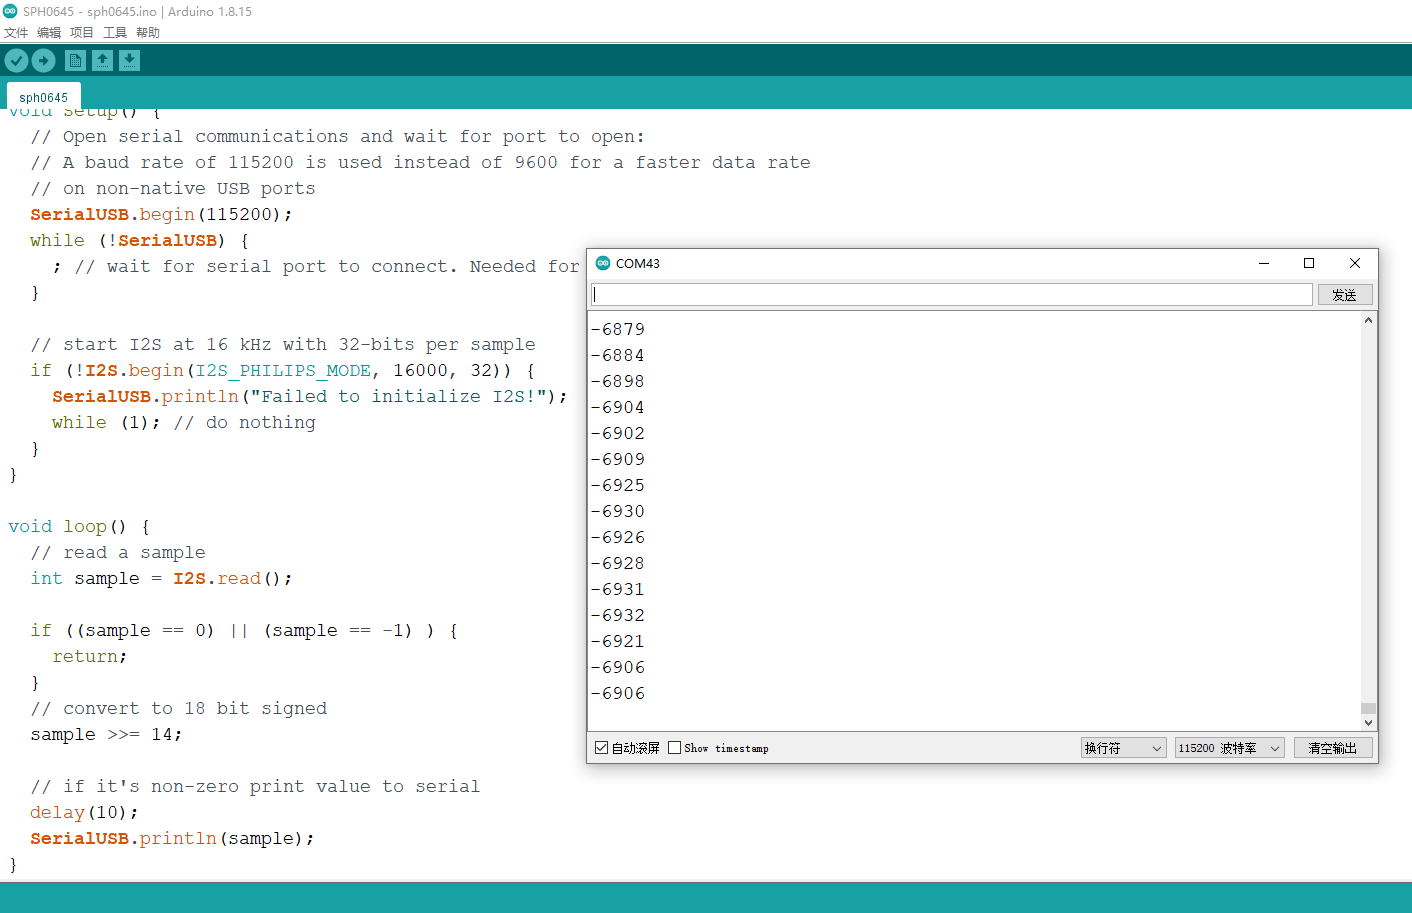Click the I2S_PHILIPS_MODE constant in code
Viewport: 1412px width, 913px height.
coord(283,370)
